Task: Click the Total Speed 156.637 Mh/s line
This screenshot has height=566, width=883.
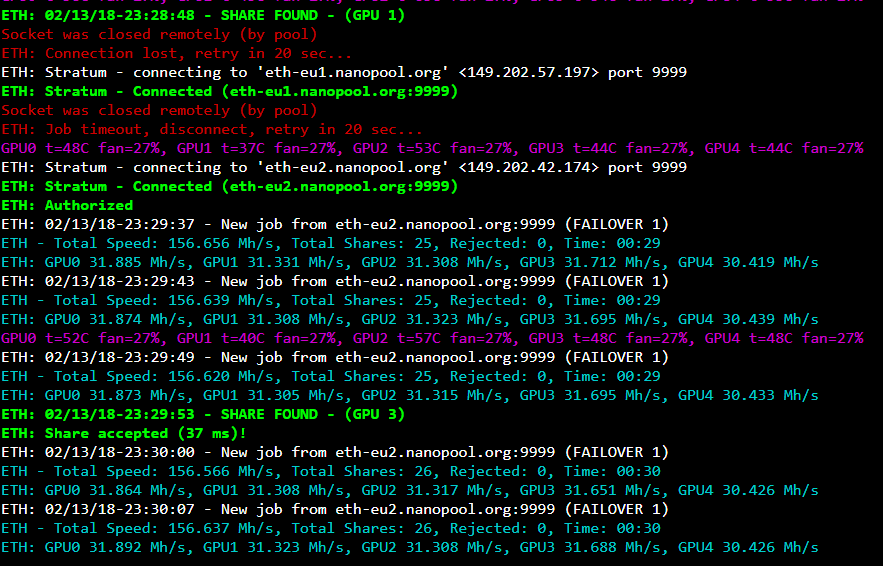Action: (x=331, y=528)
